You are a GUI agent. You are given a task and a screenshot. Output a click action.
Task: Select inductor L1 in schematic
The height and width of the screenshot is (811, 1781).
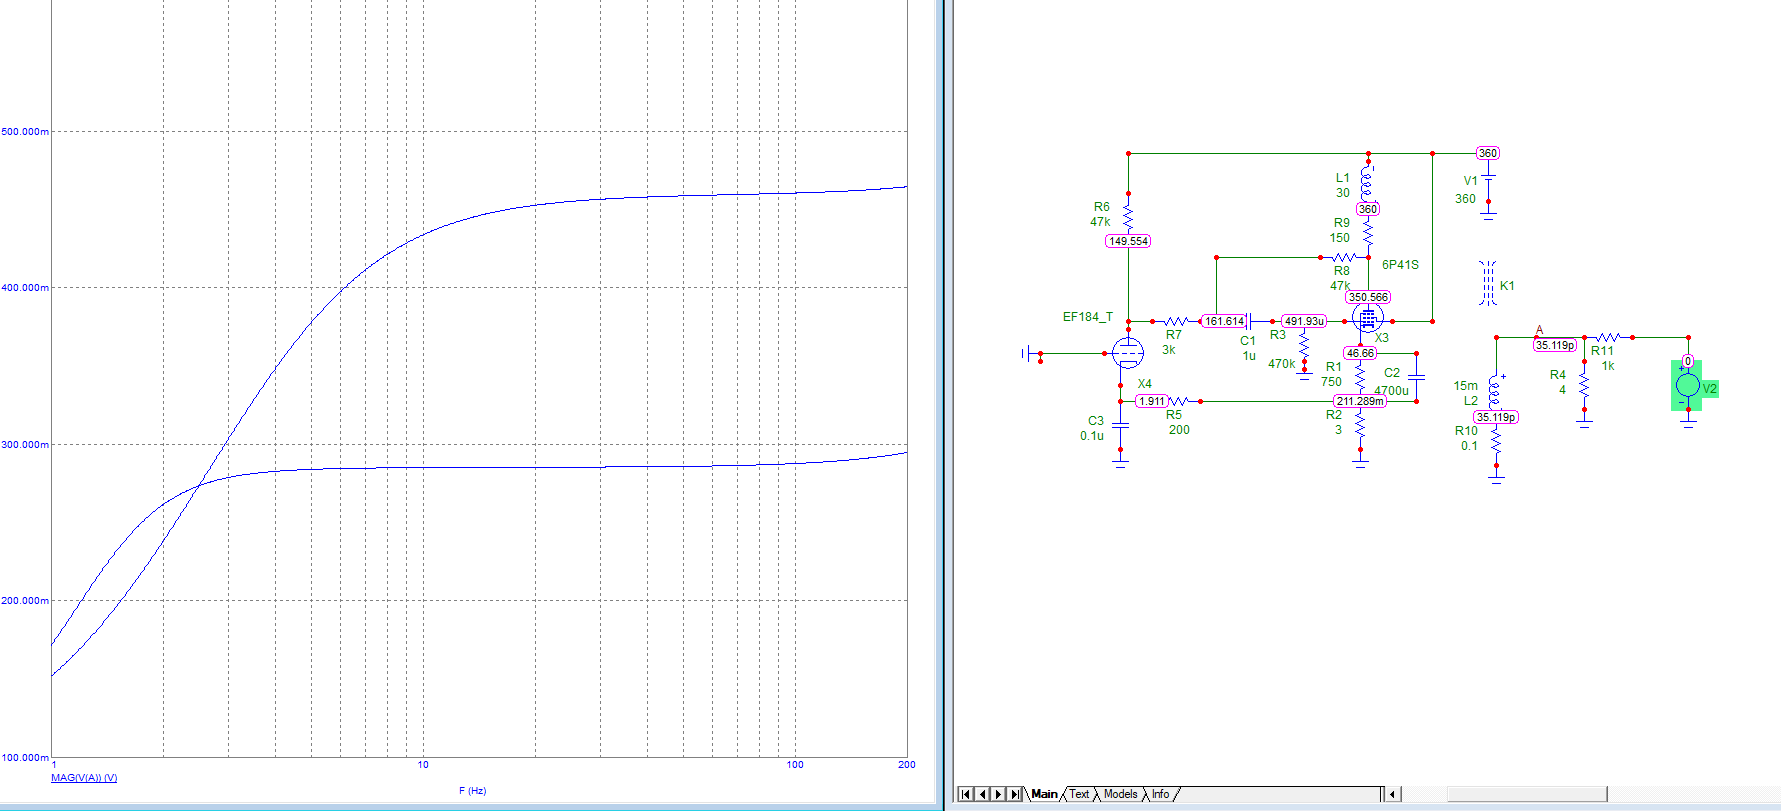(1367, 181)
